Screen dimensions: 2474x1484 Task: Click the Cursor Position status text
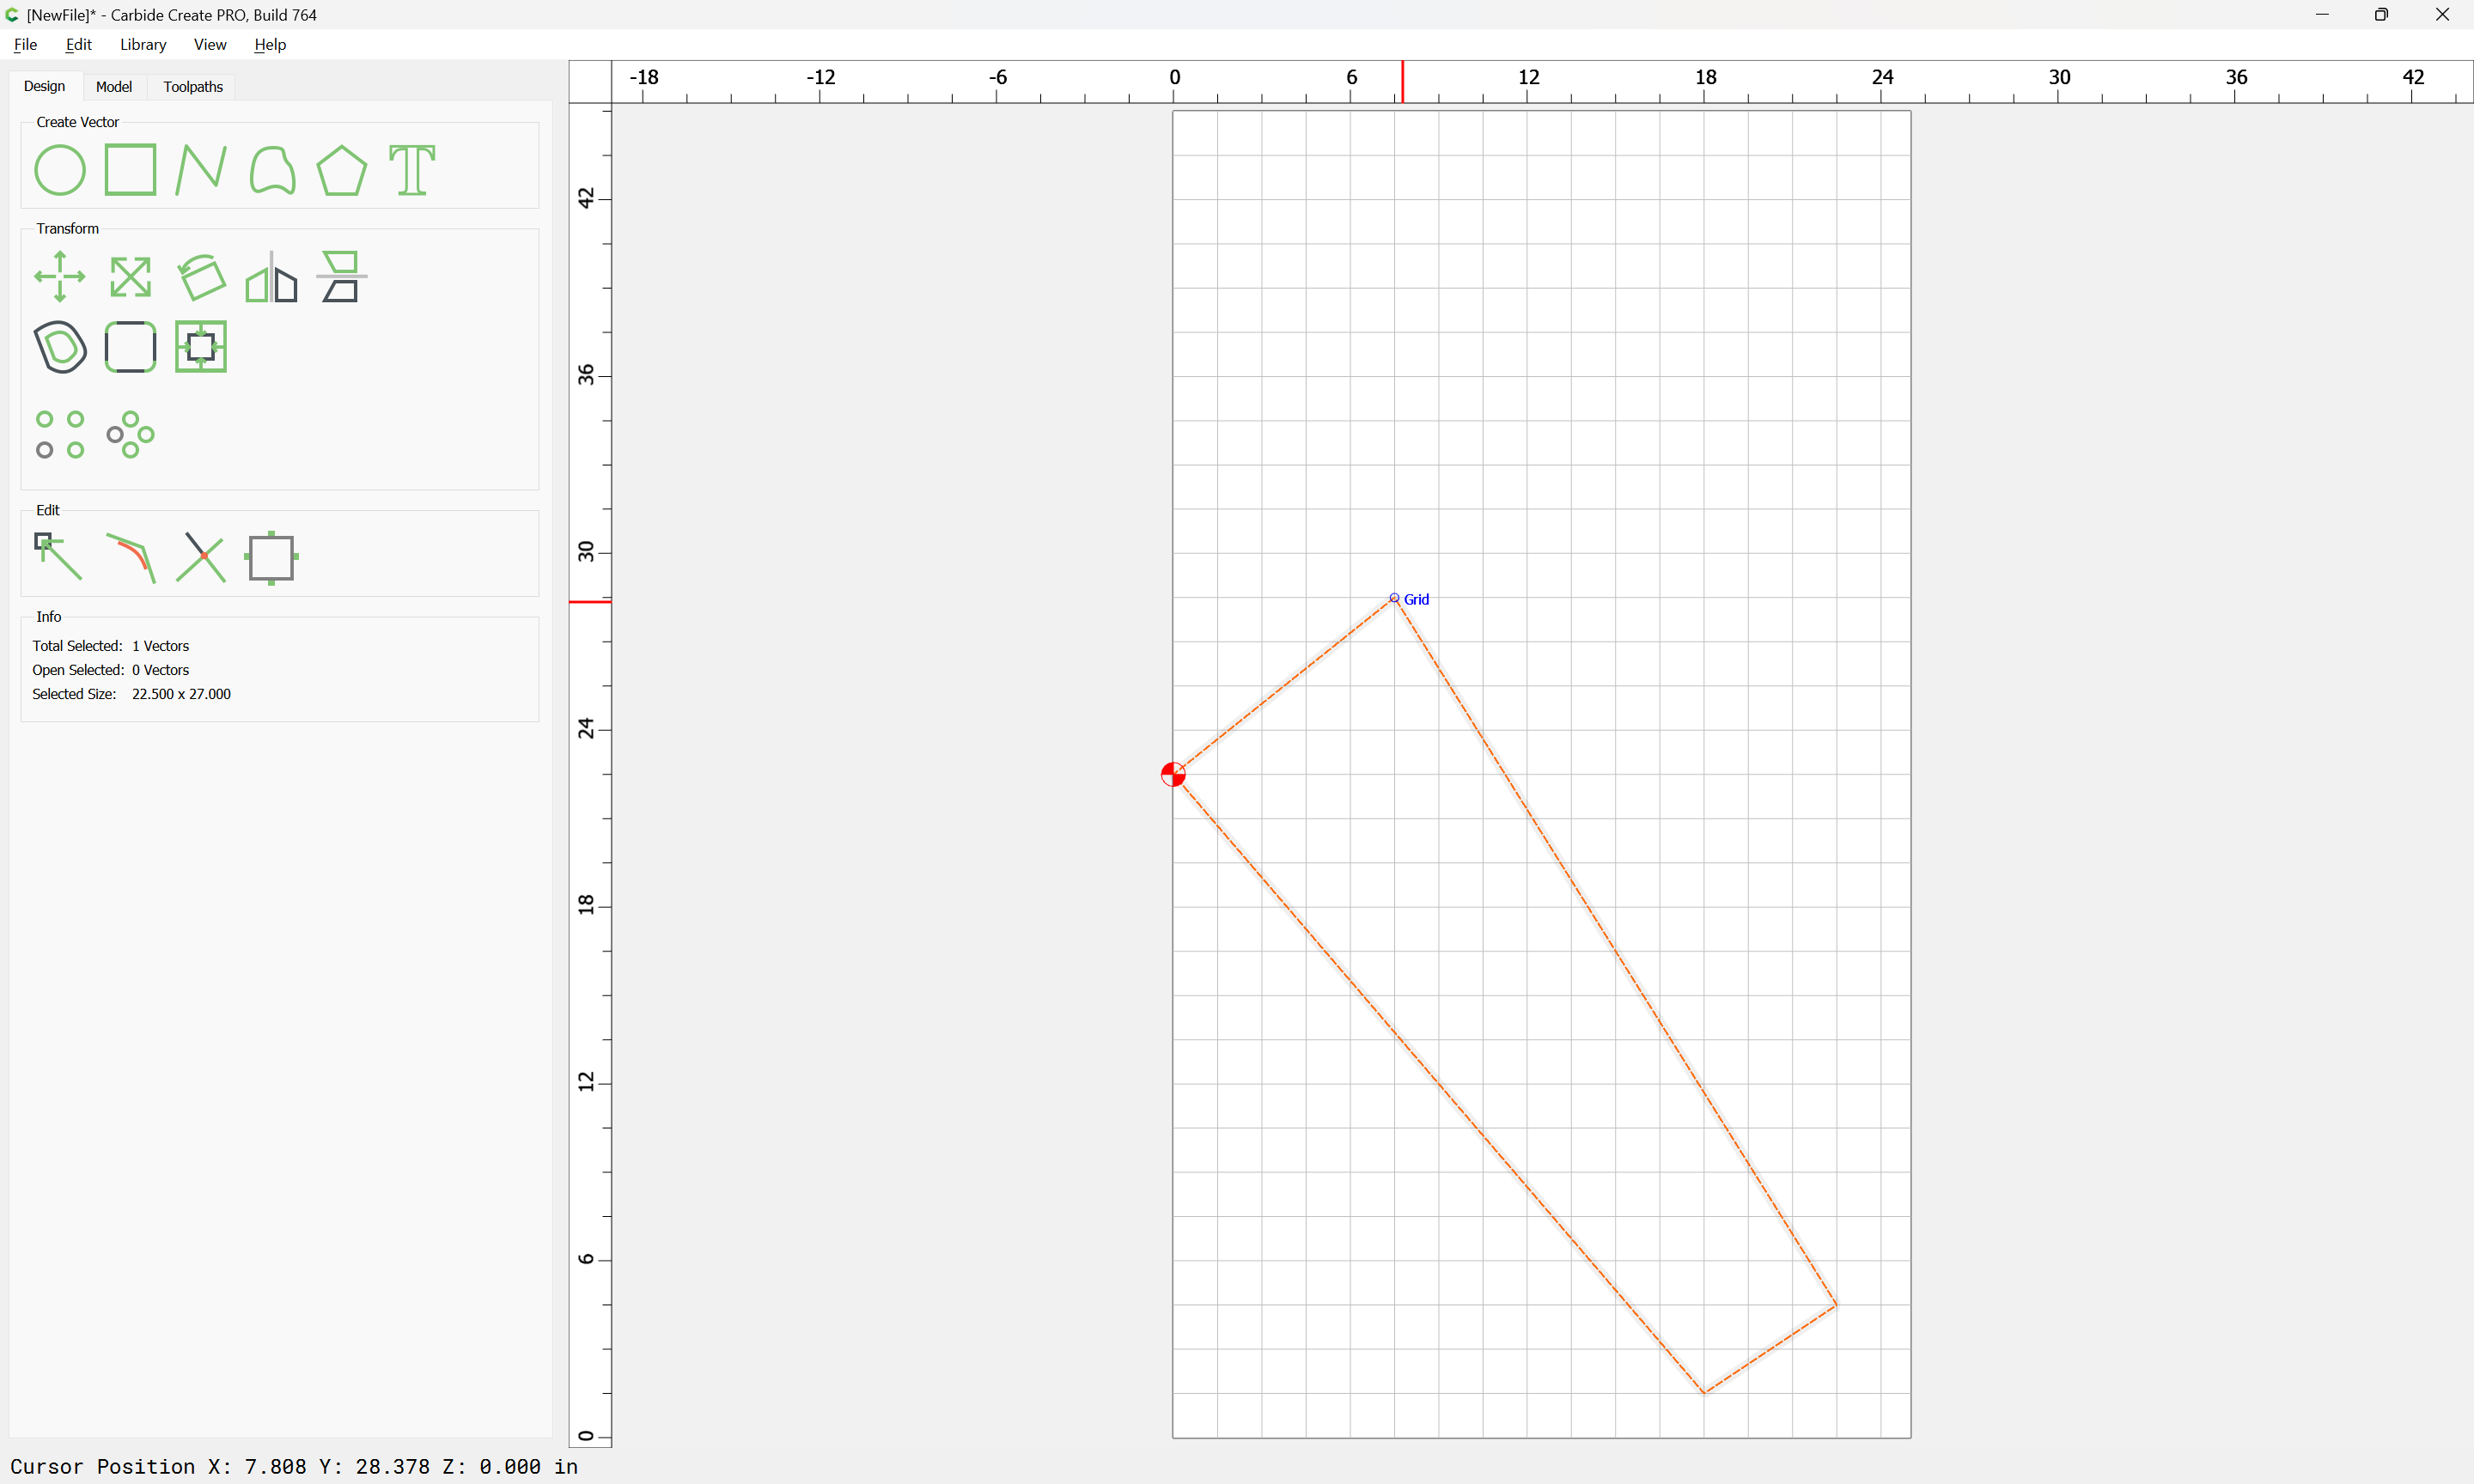point(294,1466)
